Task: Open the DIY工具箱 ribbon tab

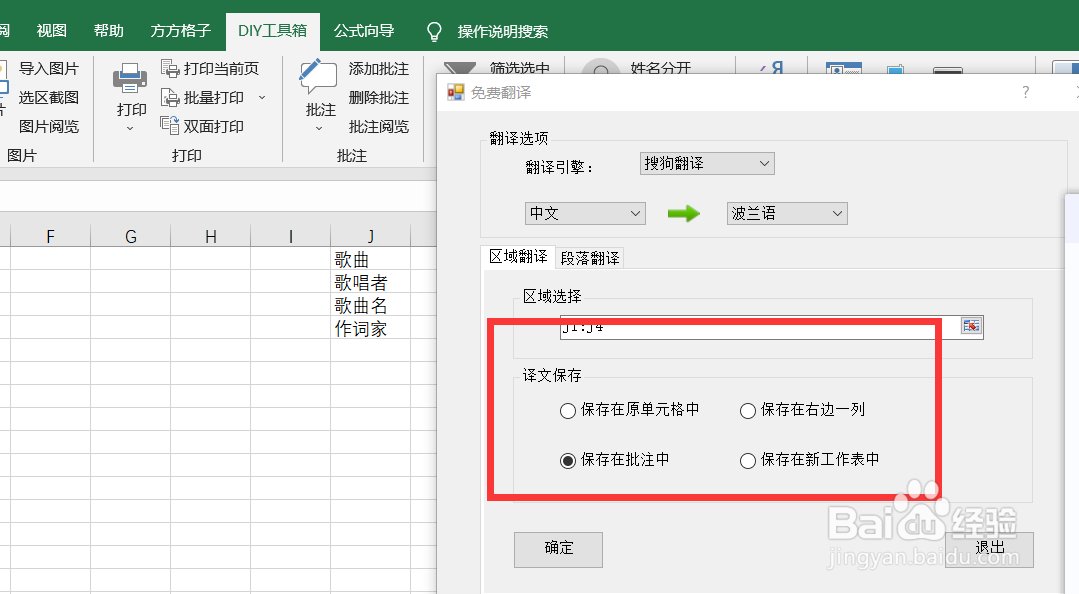Action: pyautogui.click(x=273, y=30)
